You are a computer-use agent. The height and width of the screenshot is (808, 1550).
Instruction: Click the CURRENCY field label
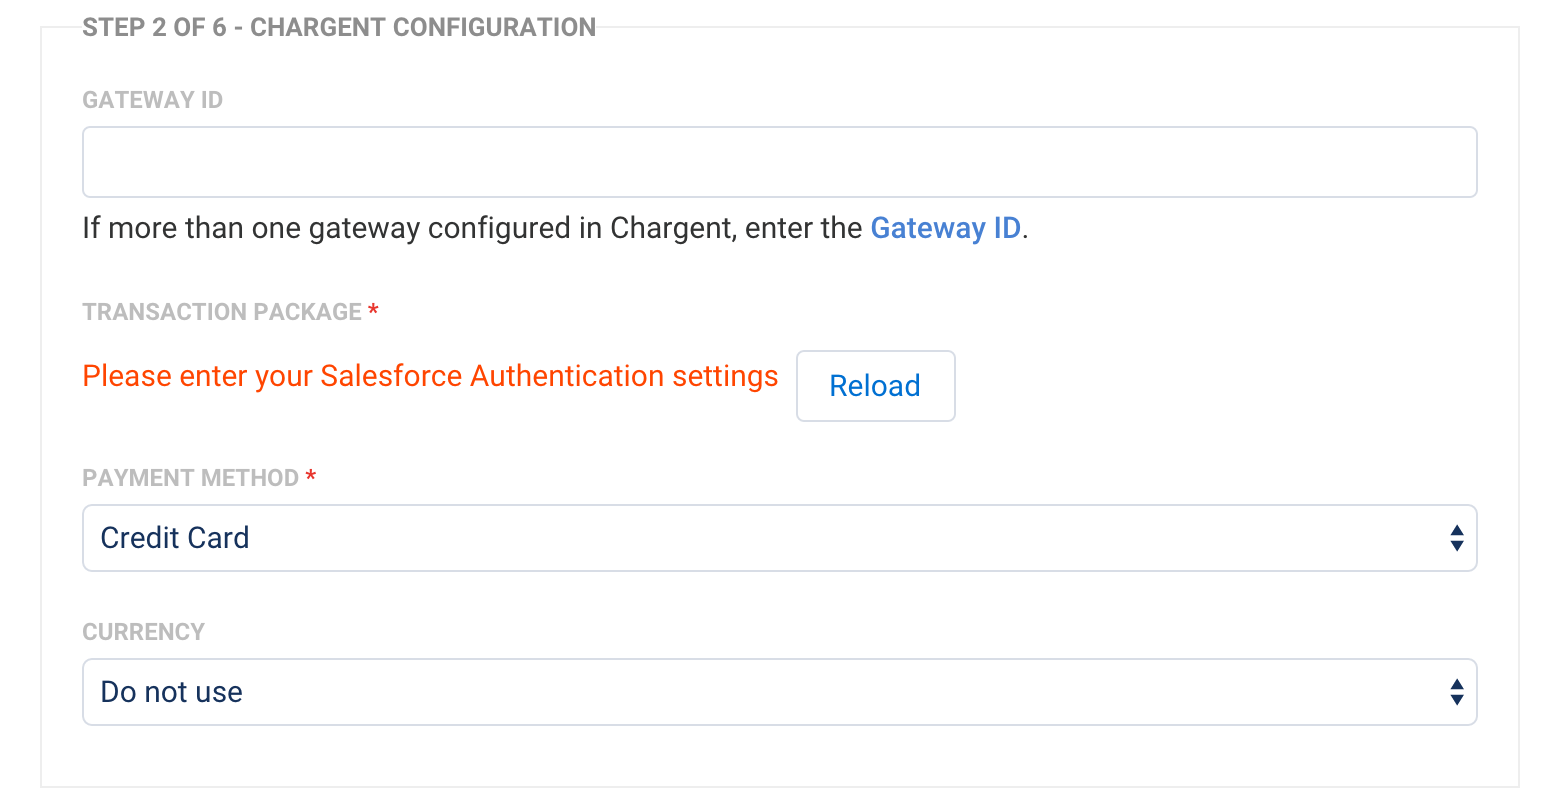(143, 632)
